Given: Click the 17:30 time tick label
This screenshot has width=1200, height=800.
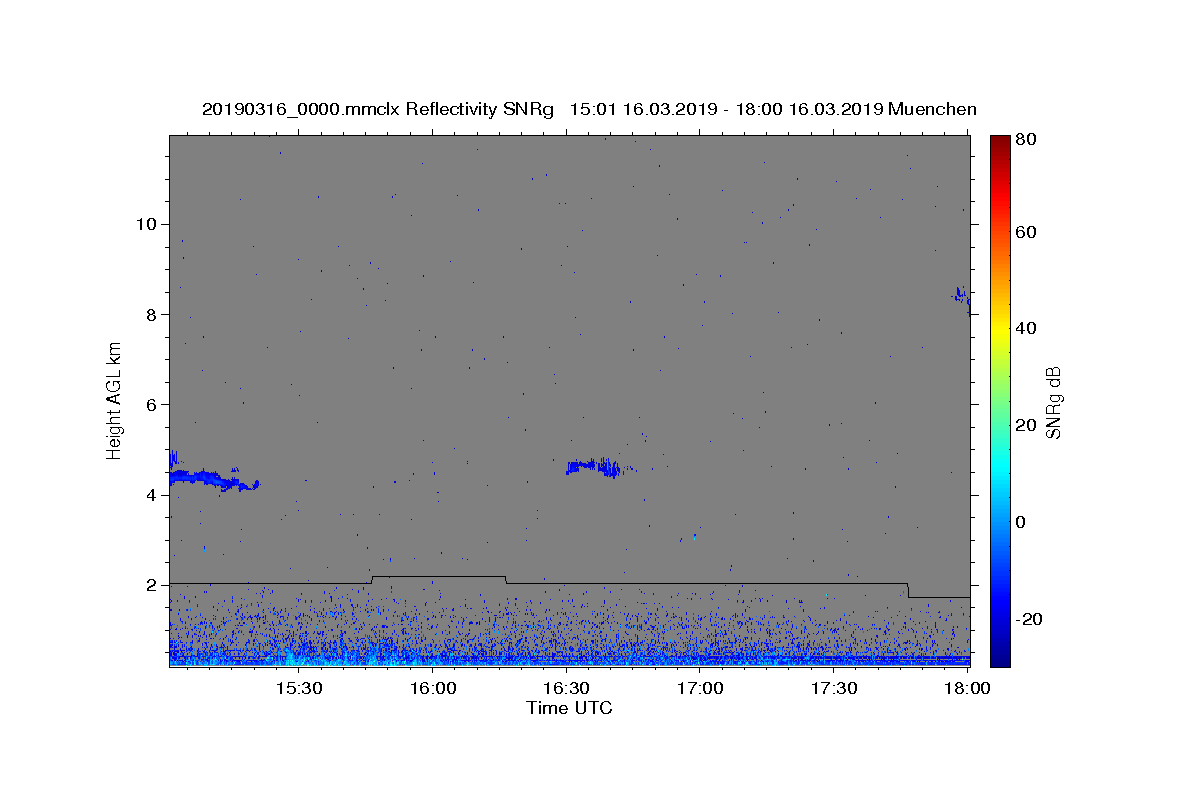Looking at the screenshot, I should [833, 689].
